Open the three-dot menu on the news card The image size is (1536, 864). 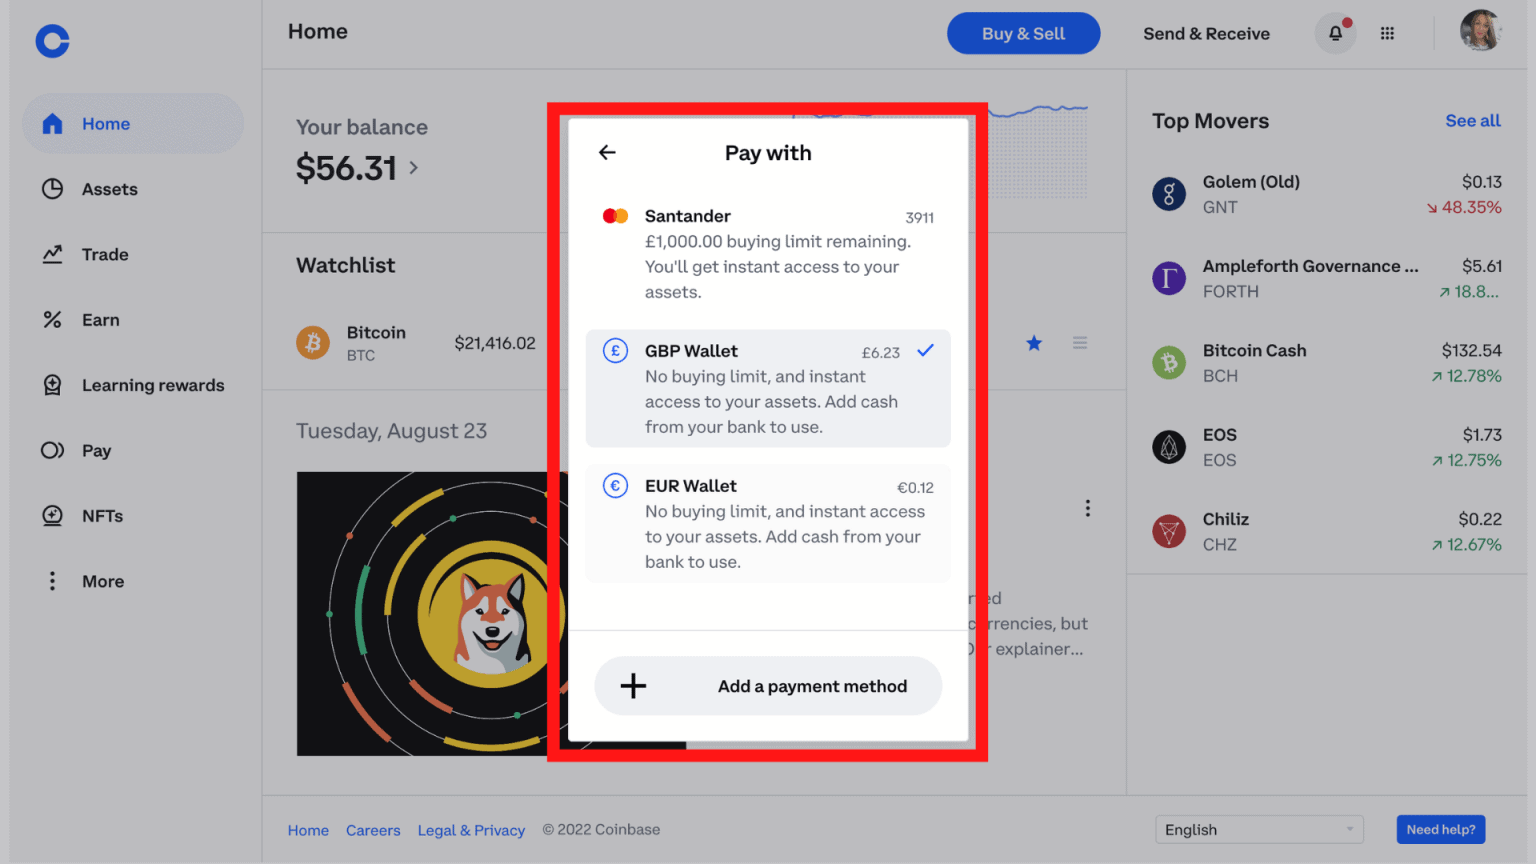[1087, 508]
